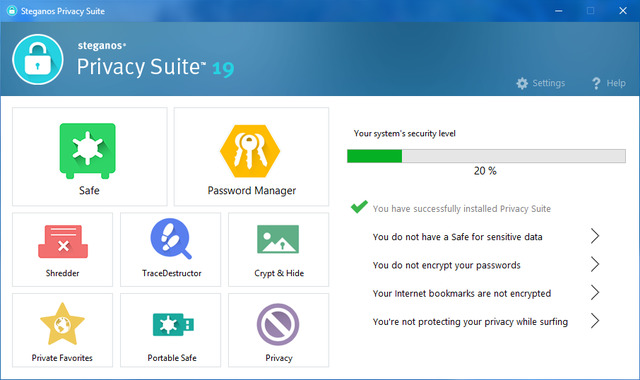Click the small lock icon in title bar
Viewport: 640px width, 380px height.
tap(12, 11)
